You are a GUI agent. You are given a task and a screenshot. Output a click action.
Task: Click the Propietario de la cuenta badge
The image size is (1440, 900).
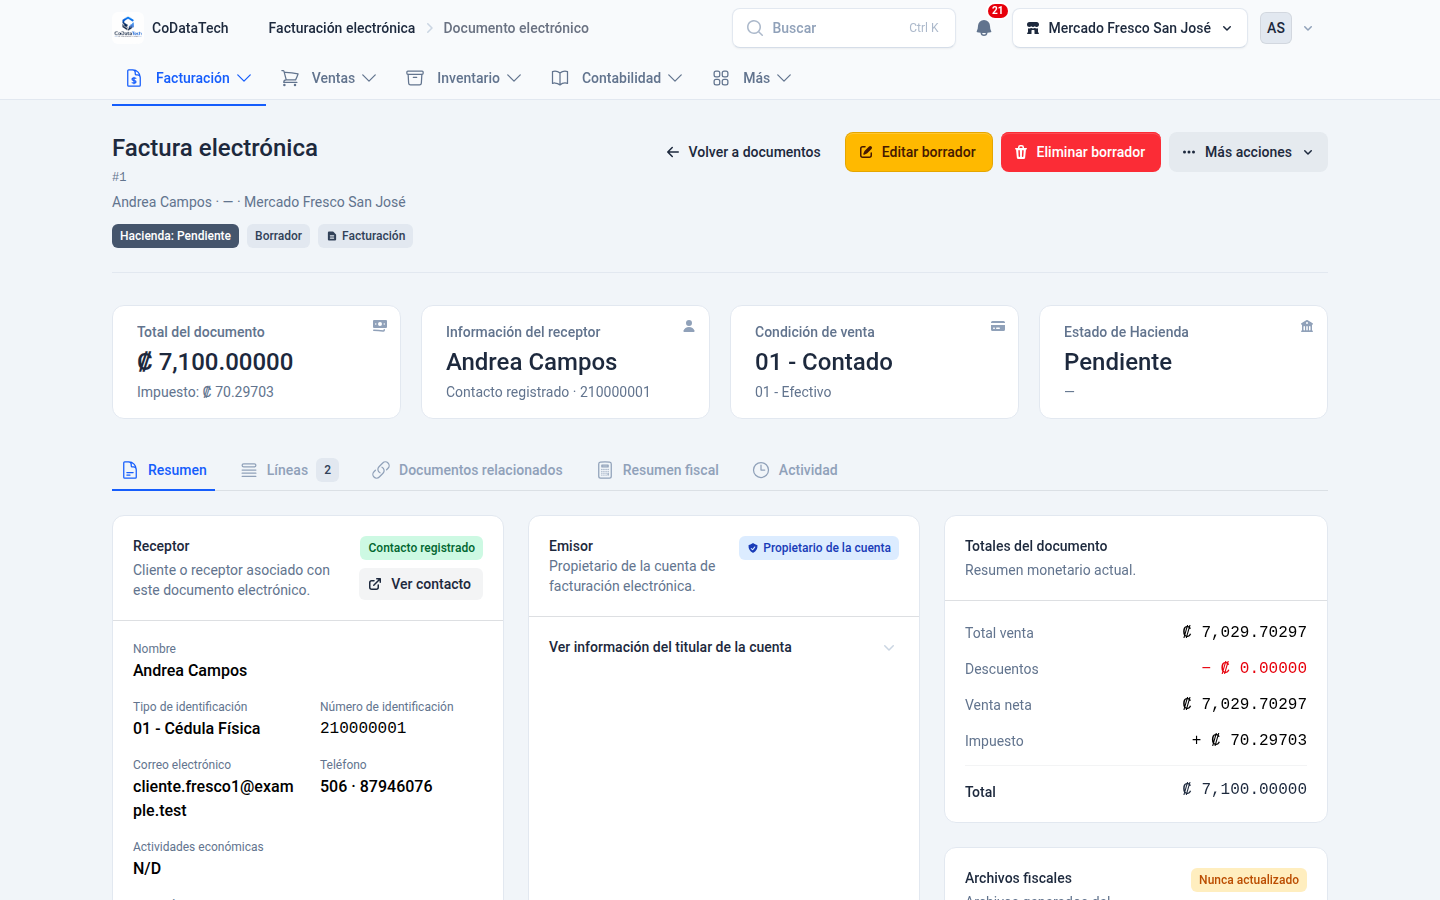[819, 548]
